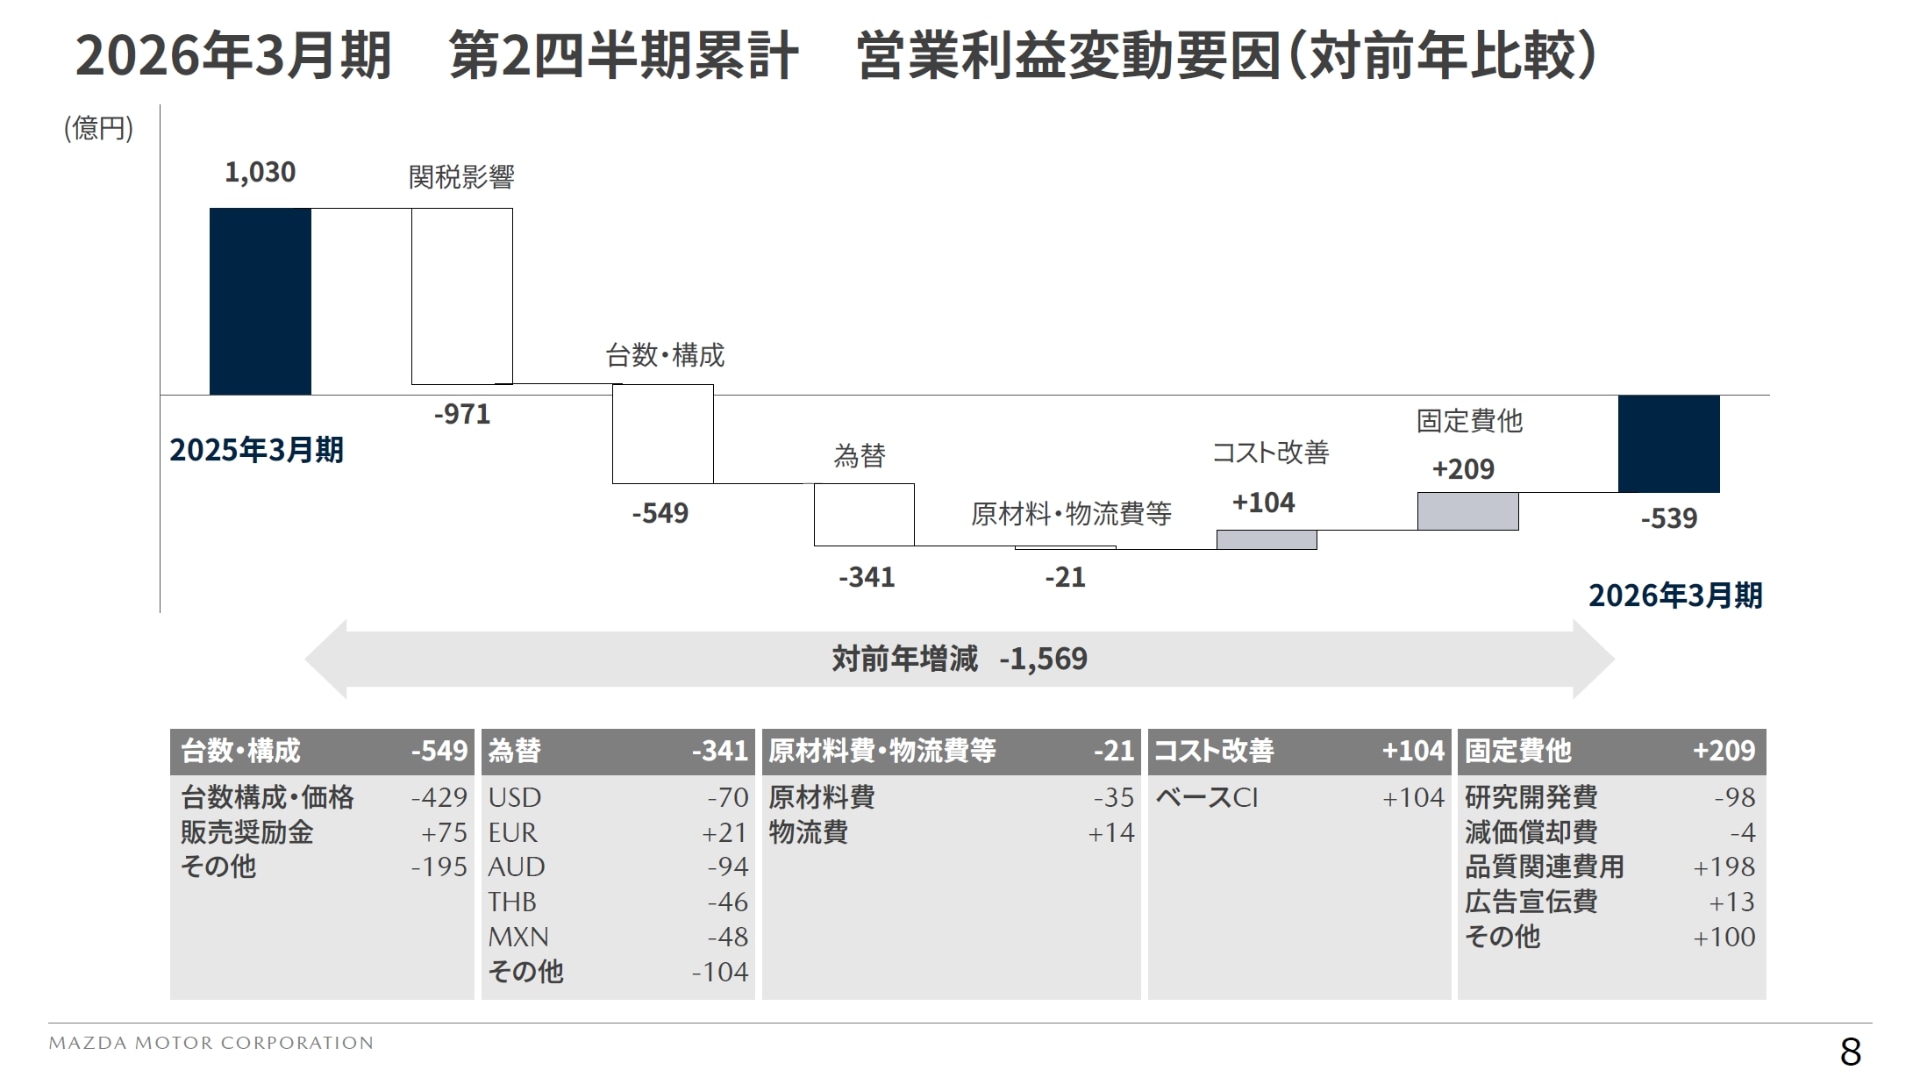Click the 原材料・物流費等 segment
The height and width of the screenshot is (1077, 1920).
tap(1065, 548)
